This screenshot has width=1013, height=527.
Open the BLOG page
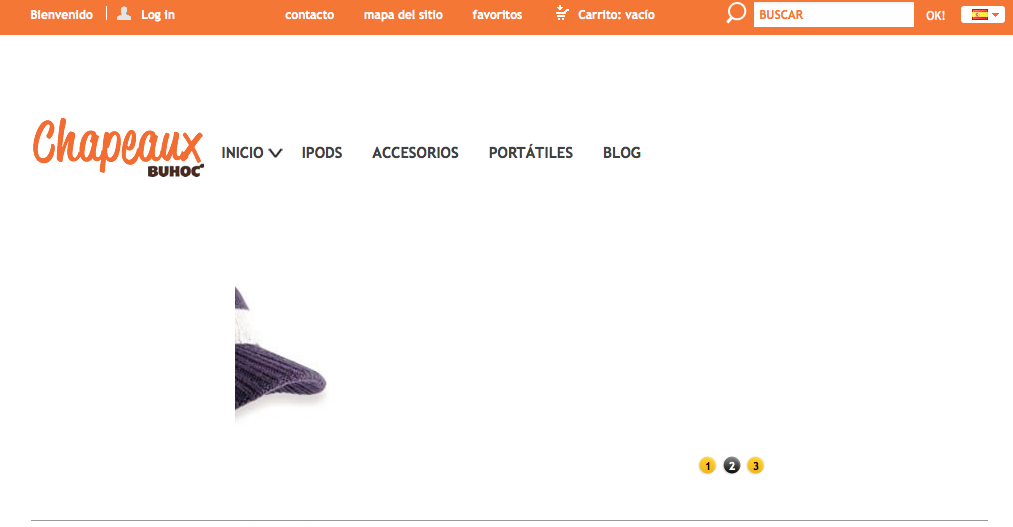(x=621, y=153)
